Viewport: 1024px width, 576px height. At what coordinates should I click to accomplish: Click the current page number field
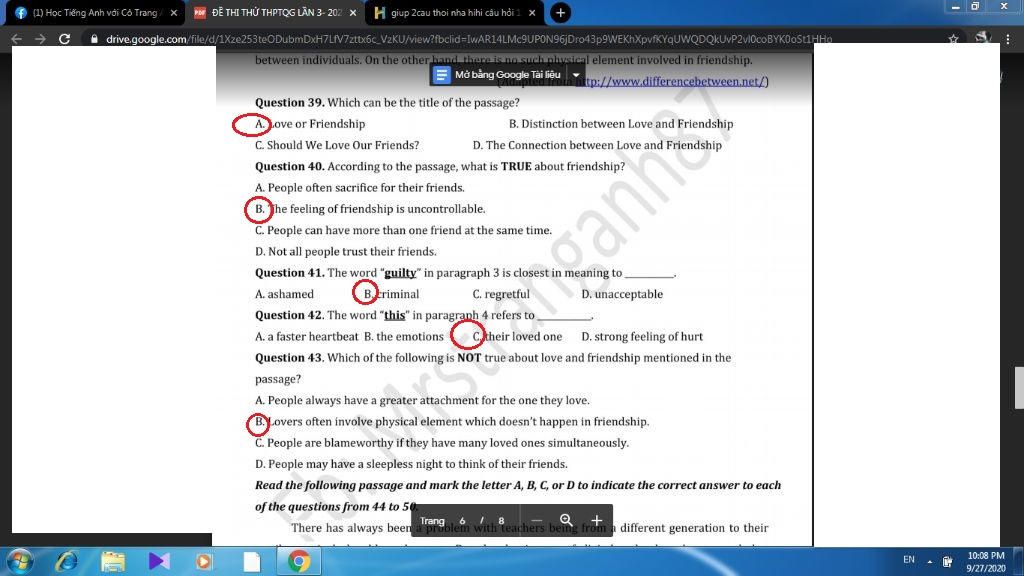click(462, 520)
